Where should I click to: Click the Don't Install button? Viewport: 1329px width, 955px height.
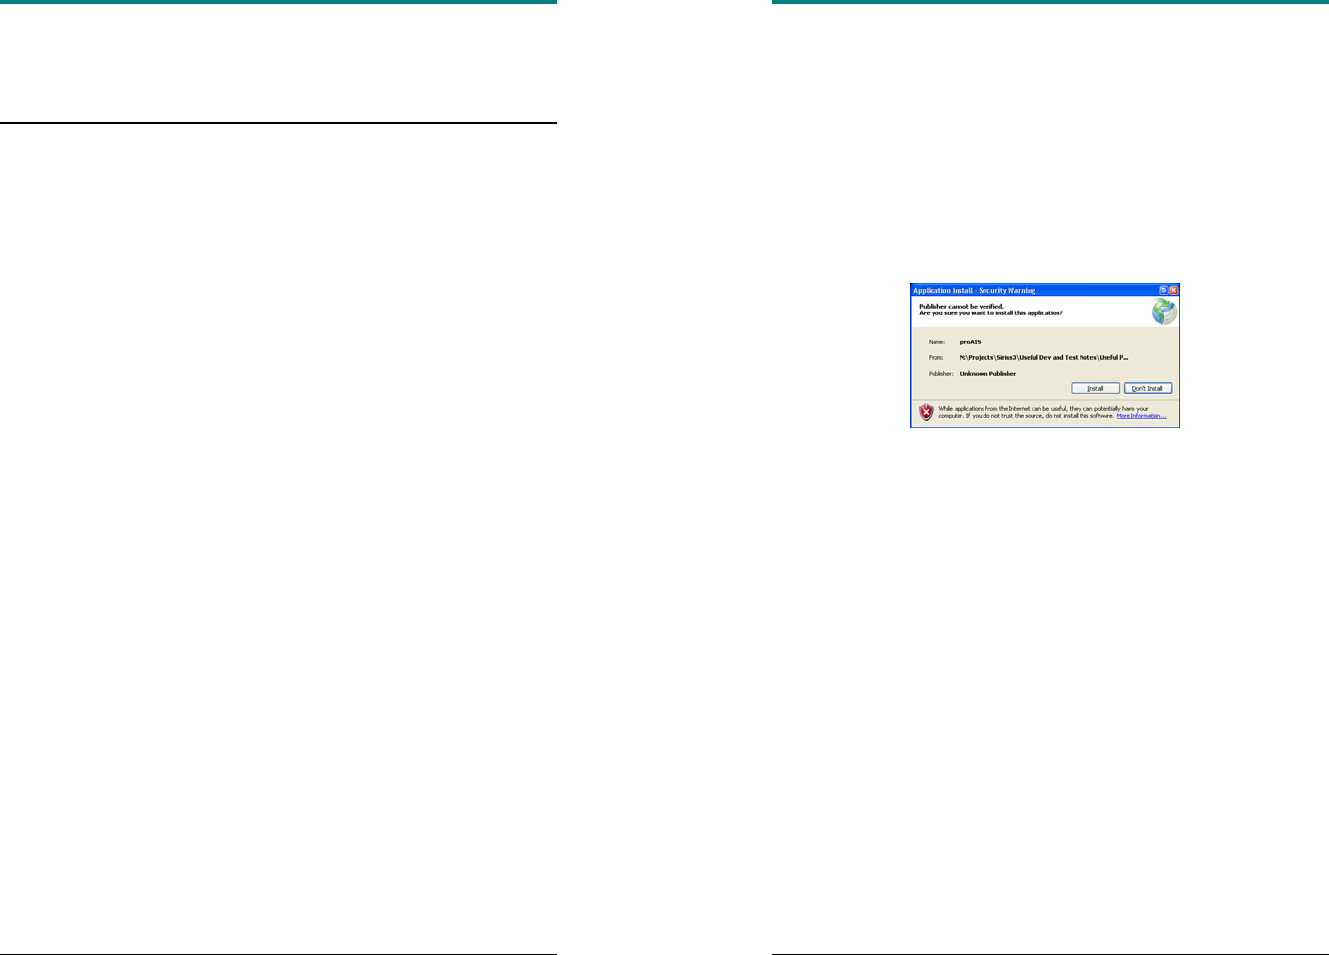tap(1147, 388)
